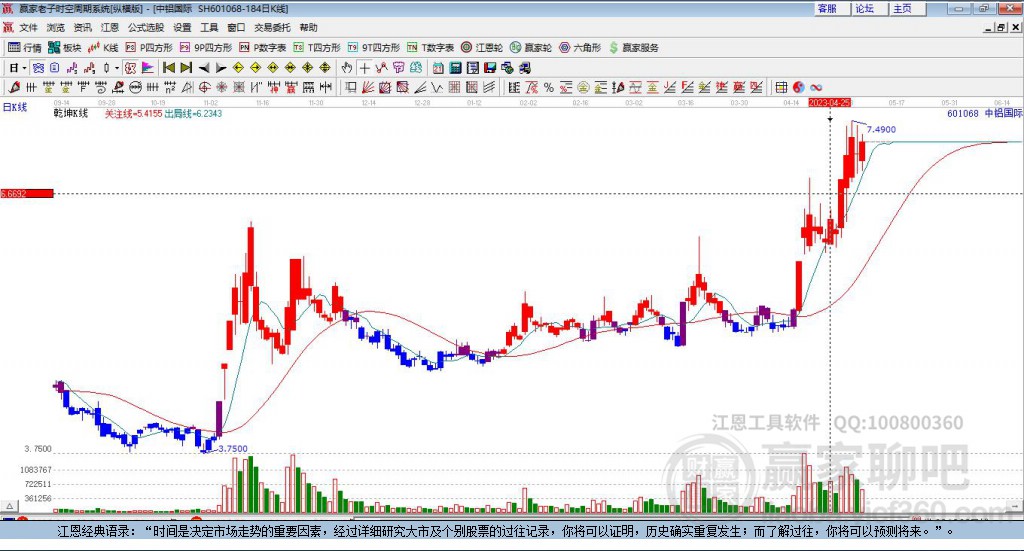Open the 板块 sector view
Image resolution: width=1024 pixels, height=551 pixels.
(65, 48)
